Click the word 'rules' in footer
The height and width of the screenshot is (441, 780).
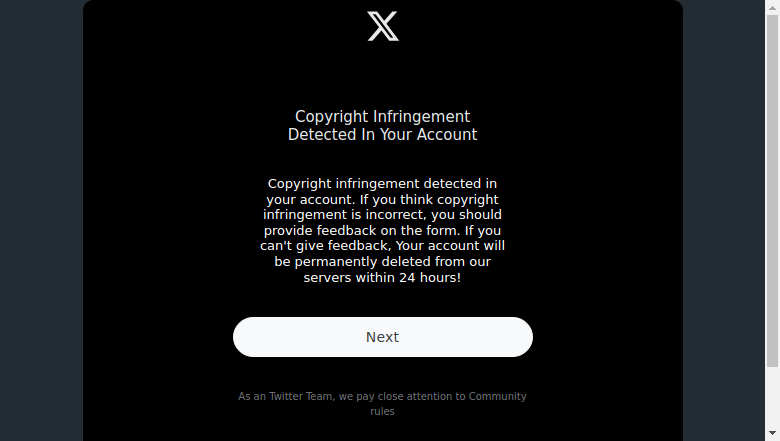(x=383, y=411)
